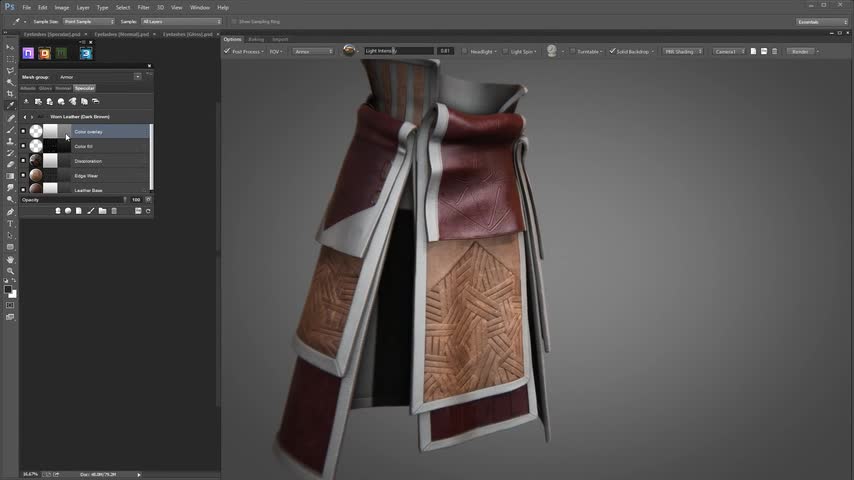This screenshot has height=480, width=854.
Task: Select the Clone Stamp tool
Action: (10, 141)
